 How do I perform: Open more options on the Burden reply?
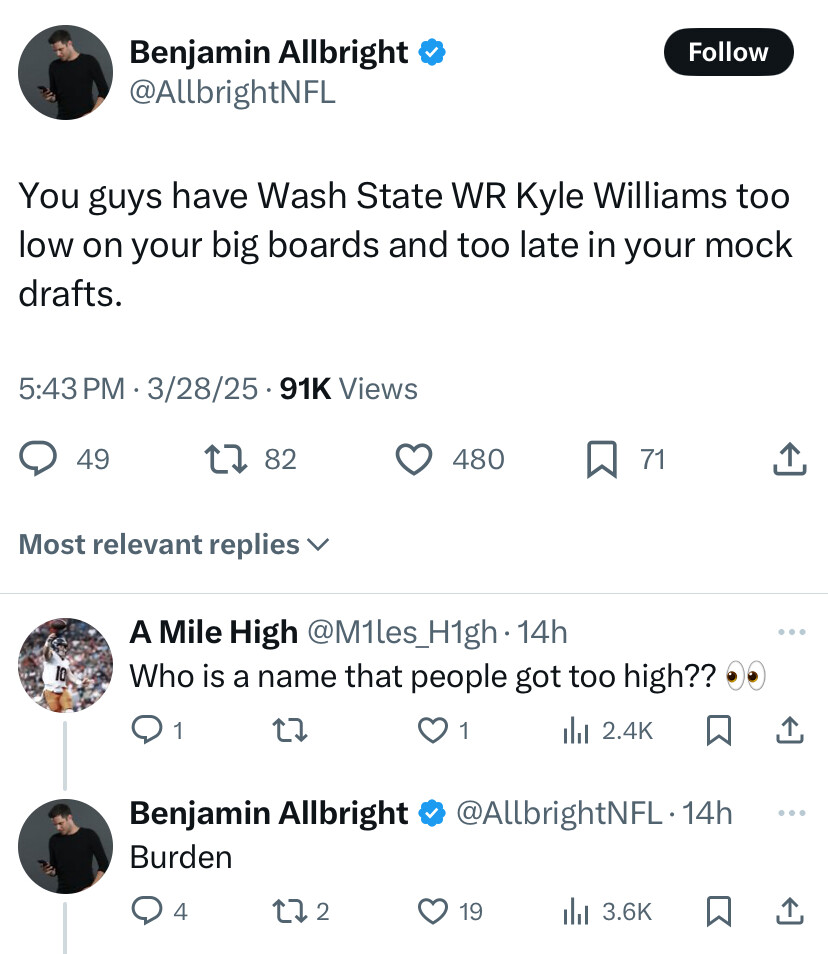click(x=790, y=813)
